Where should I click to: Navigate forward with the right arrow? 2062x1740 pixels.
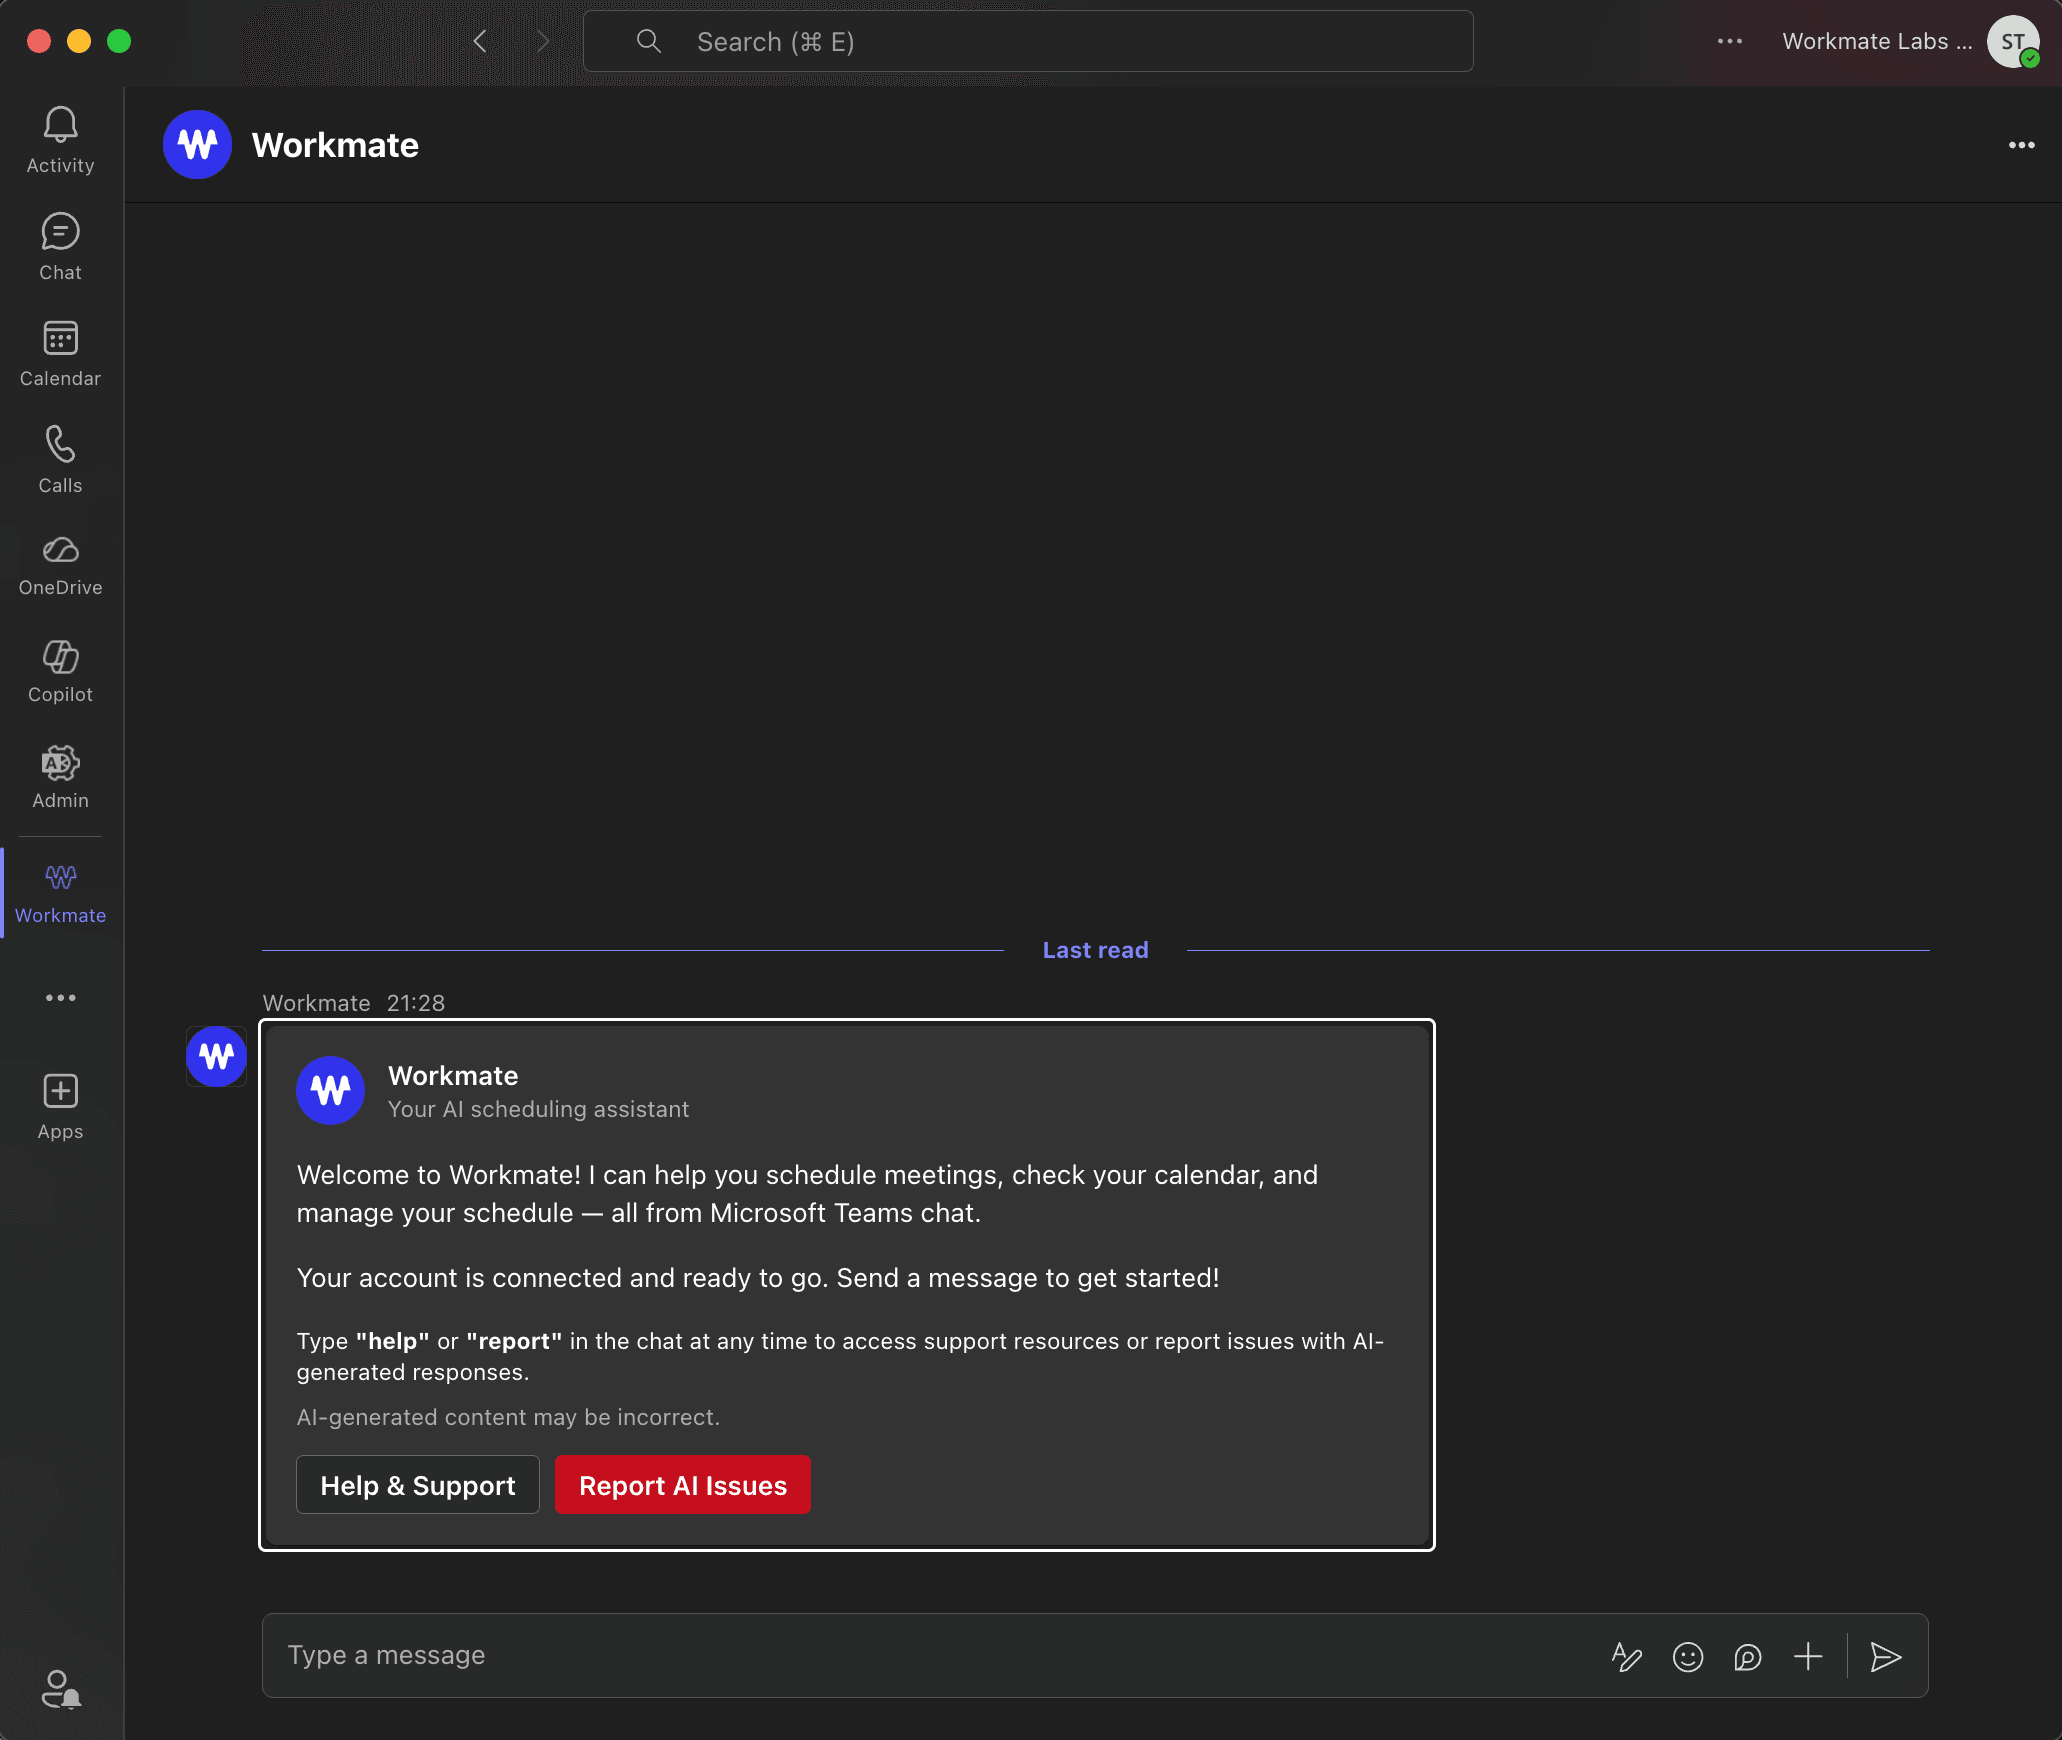pyautogui.click(x=543, y=41)
